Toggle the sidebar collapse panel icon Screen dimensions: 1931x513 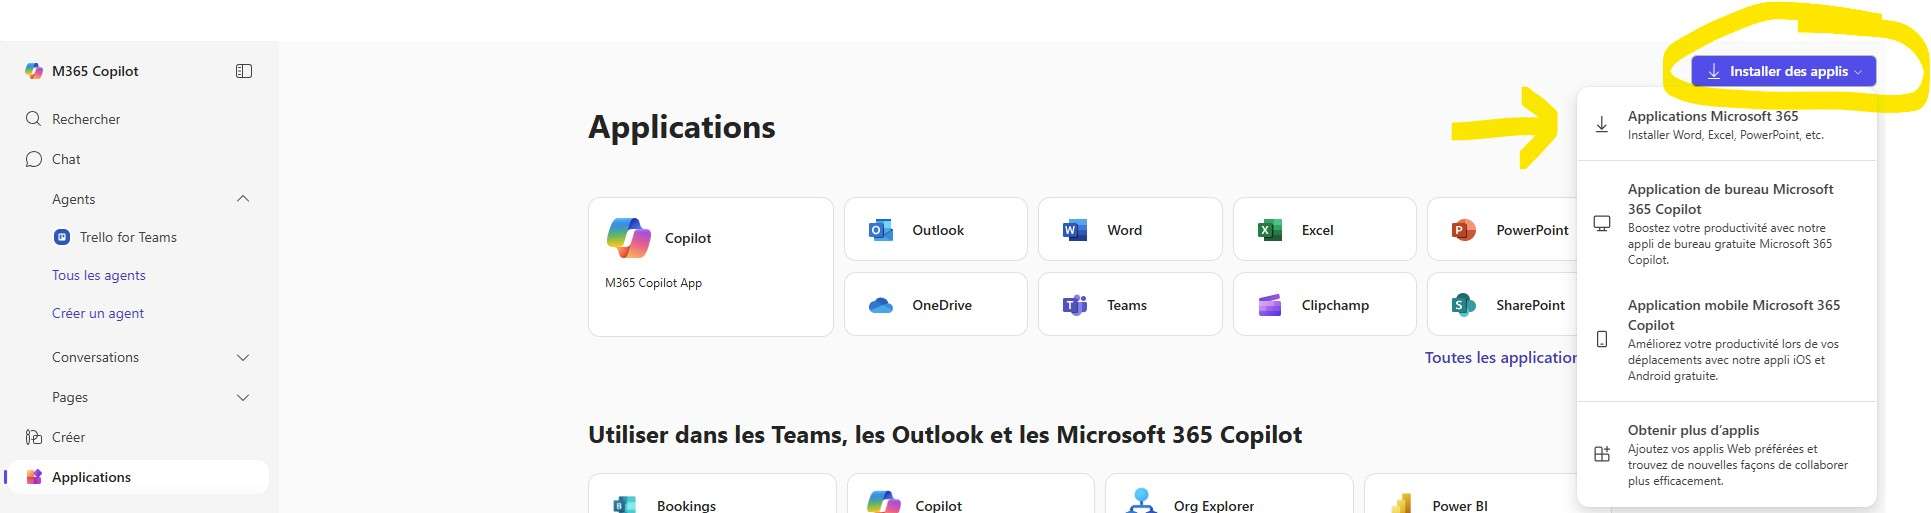coord(244,71)
